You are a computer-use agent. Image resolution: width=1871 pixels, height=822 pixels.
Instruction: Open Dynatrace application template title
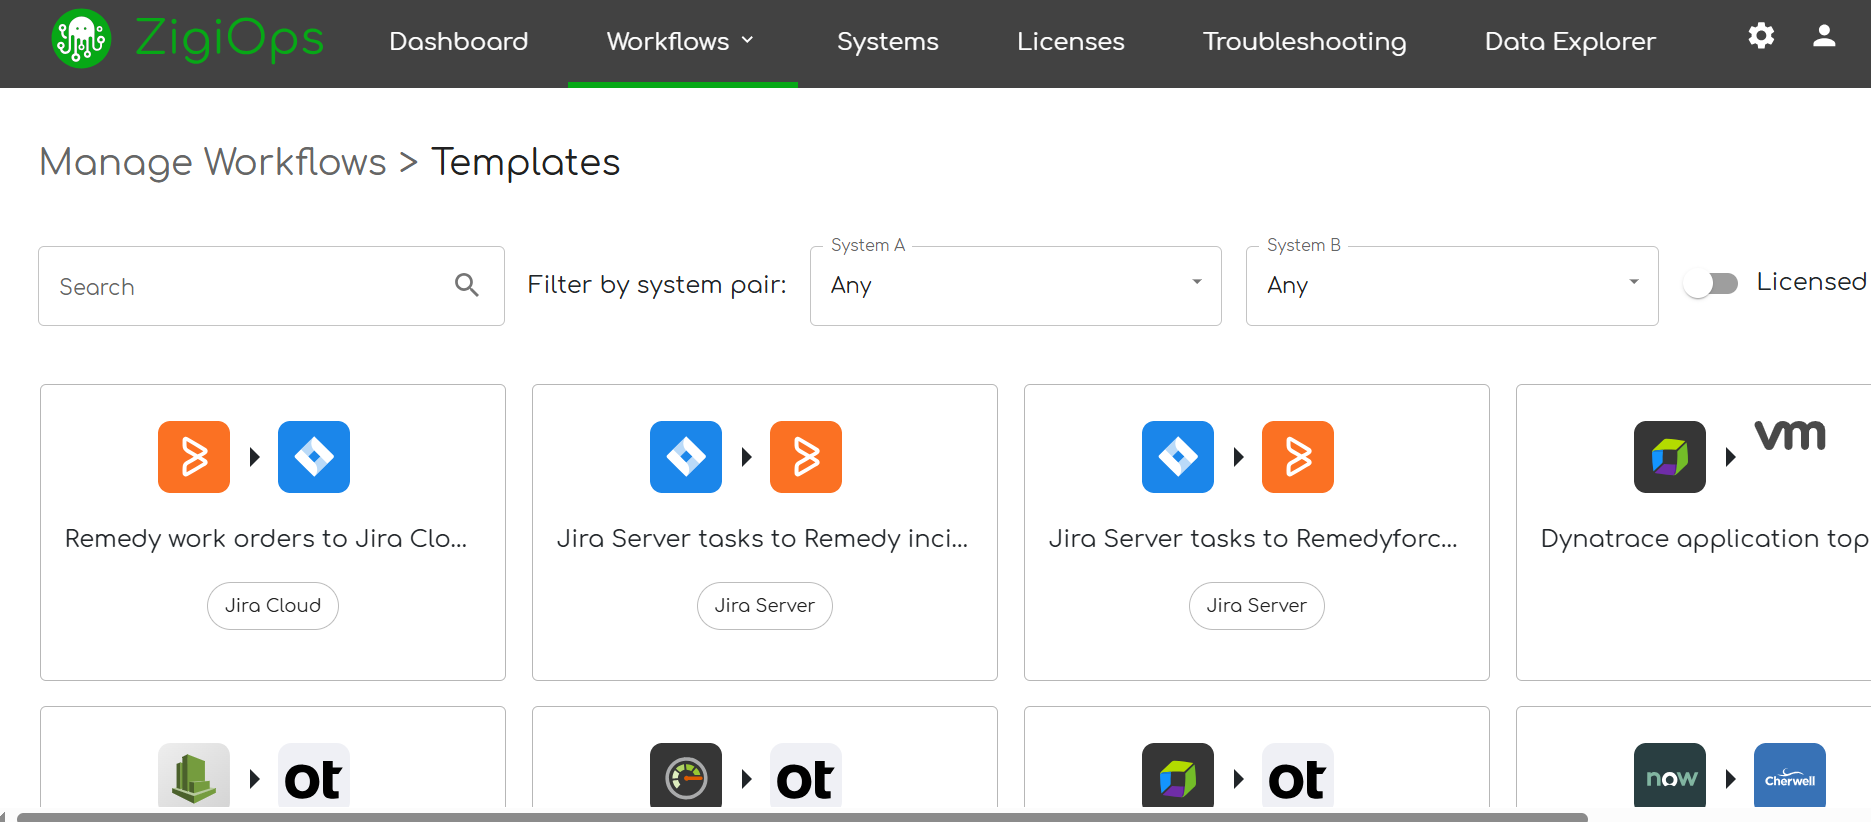[x=1705, y=539]
